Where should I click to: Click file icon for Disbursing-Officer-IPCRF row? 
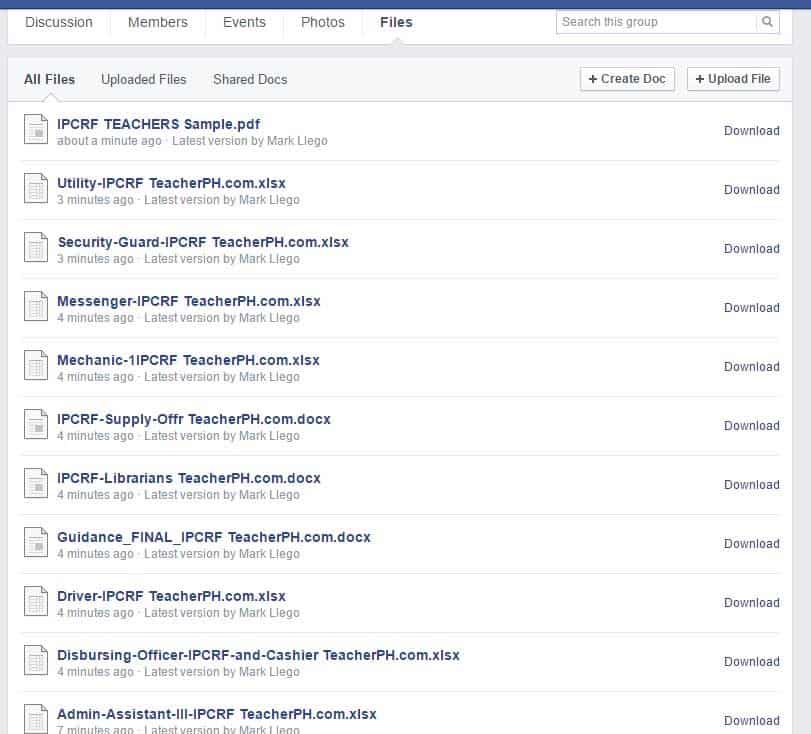[36, 660]
